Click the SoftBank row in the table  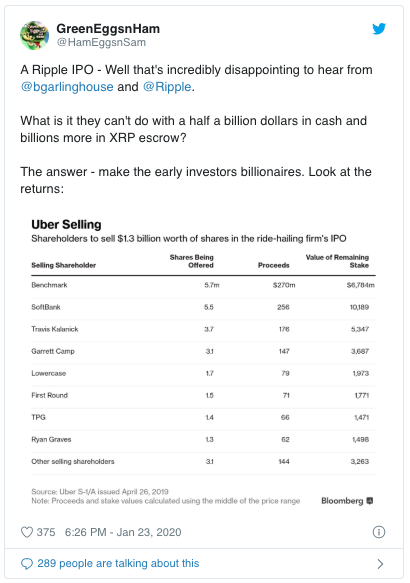click(203, 307)
